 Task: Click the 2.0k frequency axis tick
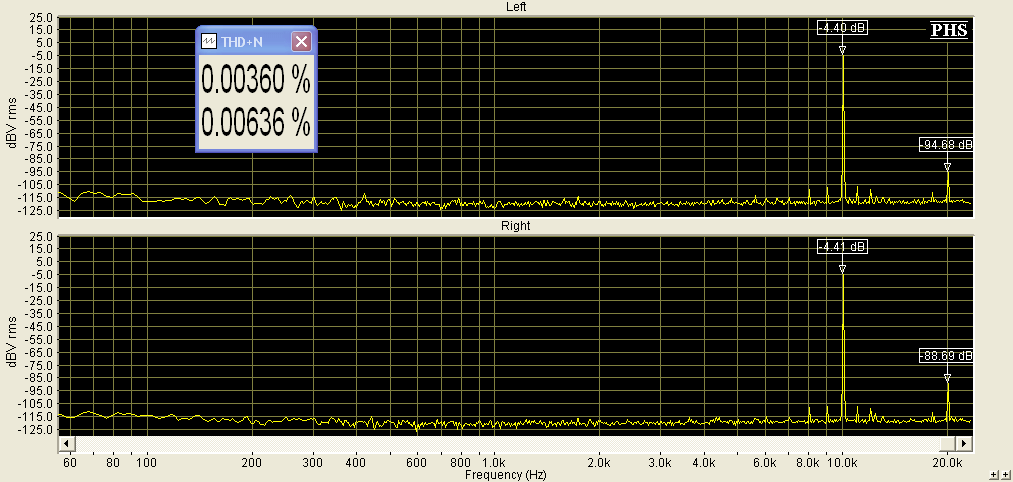(x=599, y=463)
